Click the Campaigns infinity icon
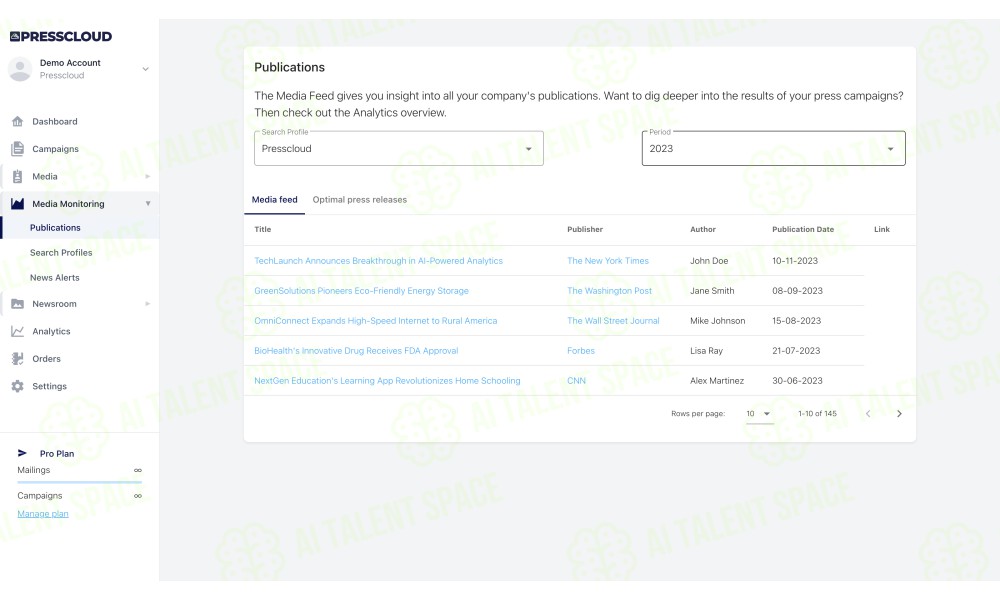 coord(138,495)
